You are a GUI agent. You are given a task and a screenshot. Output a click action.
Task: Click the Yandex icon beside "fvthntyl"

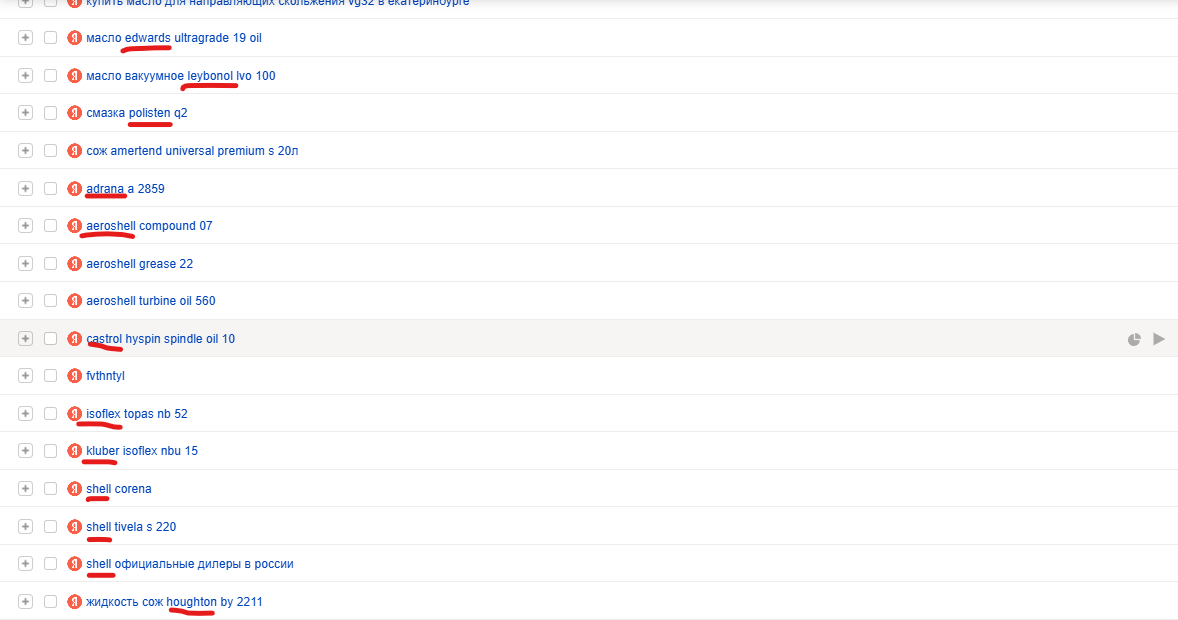click(x=74, y=376)
